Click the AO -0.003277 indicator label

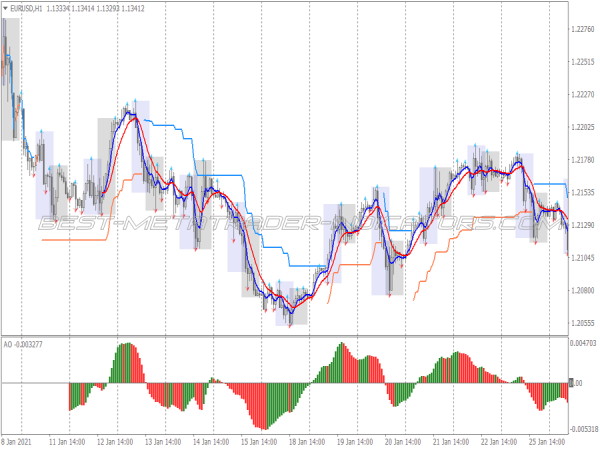pos(23,344)
